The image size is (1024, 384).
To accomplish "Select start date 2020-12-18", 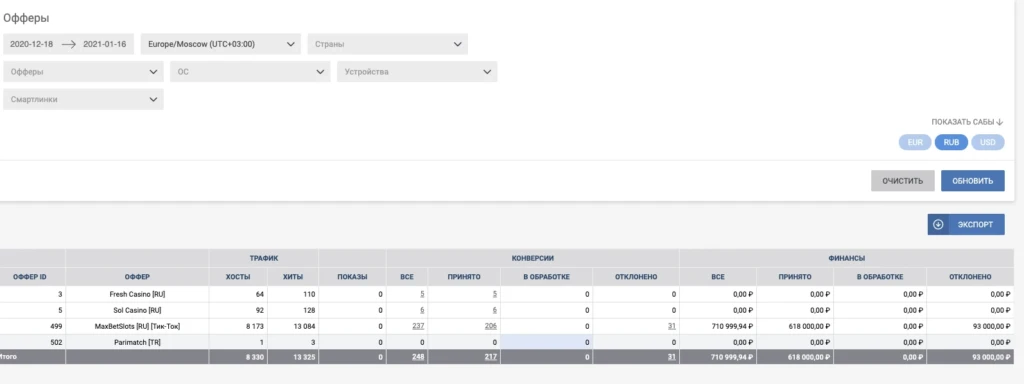I will coord(31,44).
